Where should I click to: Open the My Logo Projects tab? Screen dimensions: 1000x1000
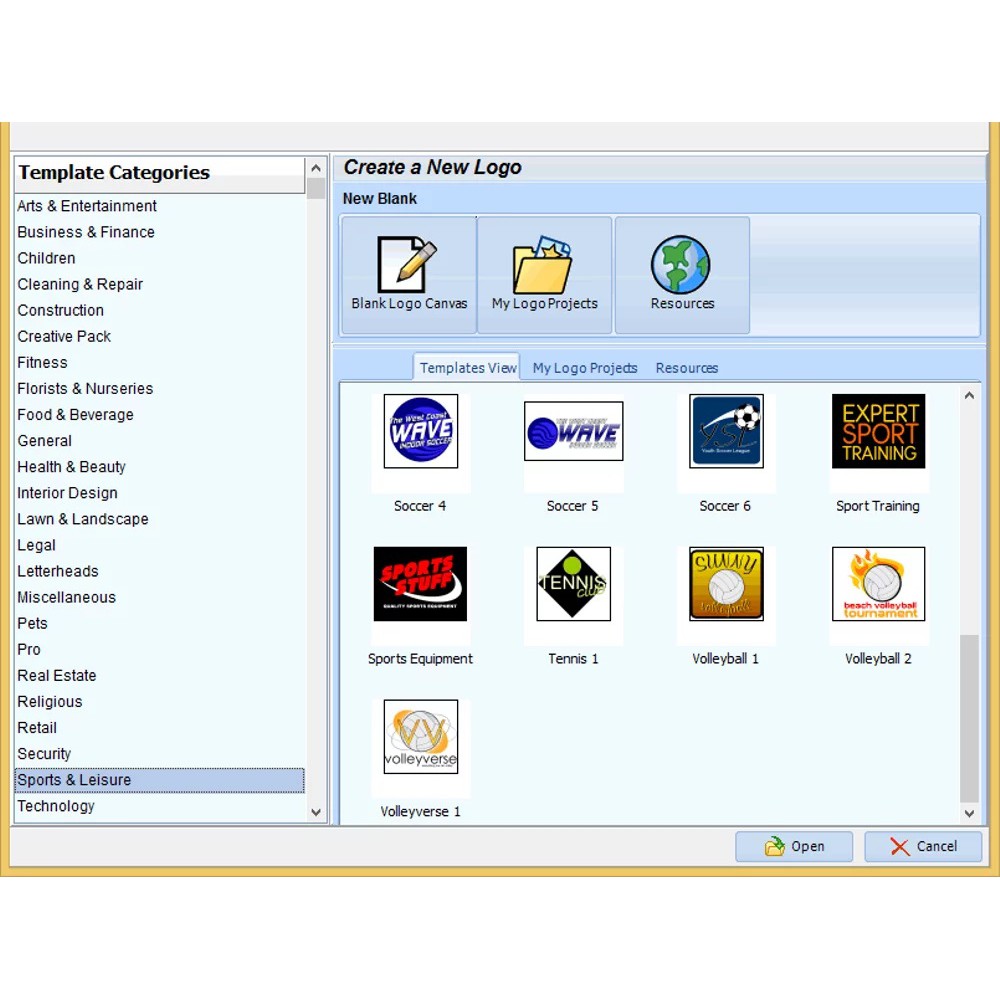click(585, 368)
